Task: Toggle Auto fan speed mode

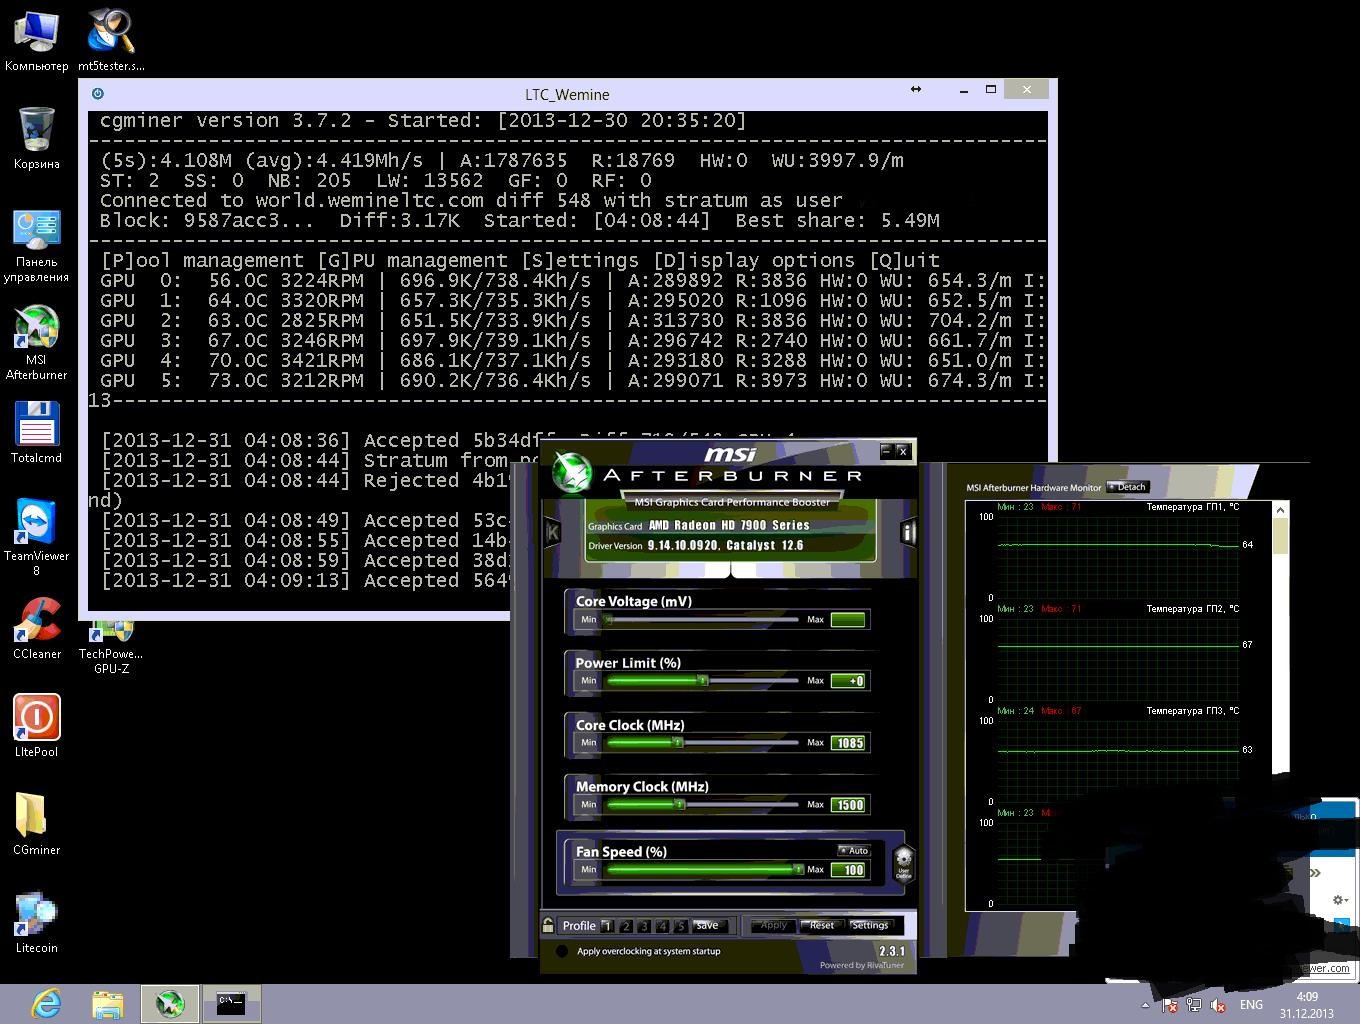Action: 853,850
